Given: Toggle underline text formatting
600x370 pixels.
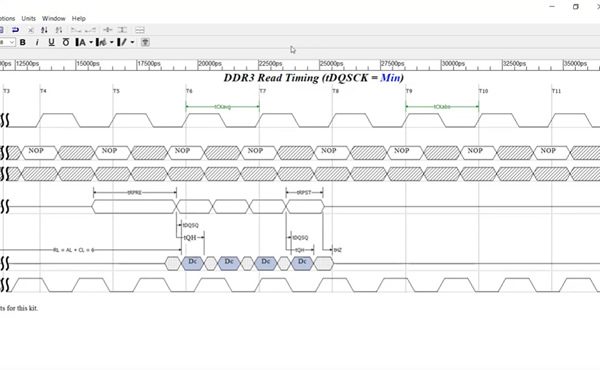Looking at the screenshot, I should [51, 42].
